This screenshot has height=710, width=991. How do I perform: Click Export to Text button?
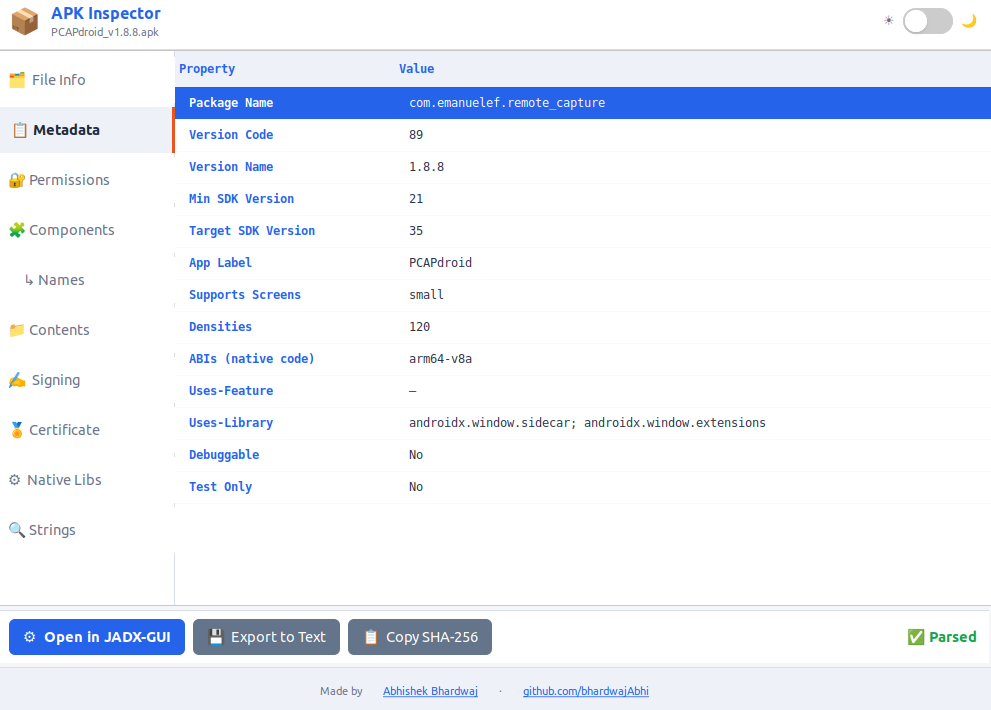pyautogui.click(x=266, y=637)
